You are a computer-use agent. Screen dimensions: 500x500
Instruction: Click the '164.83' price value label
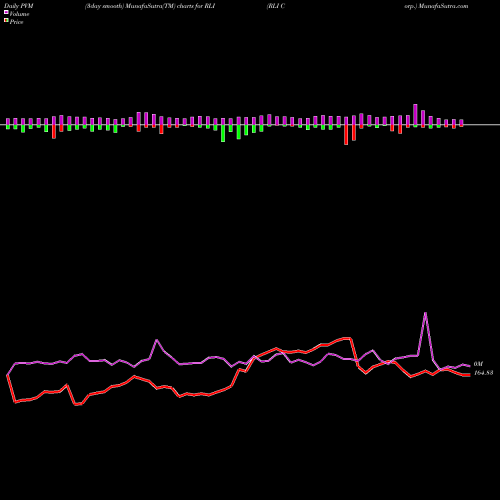pyautogui.click(x=483, y=373)
